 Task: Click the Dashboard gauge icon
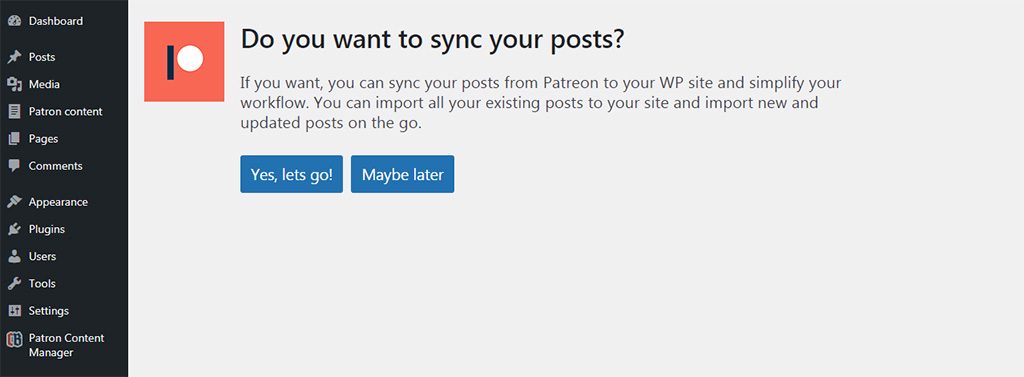click(x=14, y=21)
